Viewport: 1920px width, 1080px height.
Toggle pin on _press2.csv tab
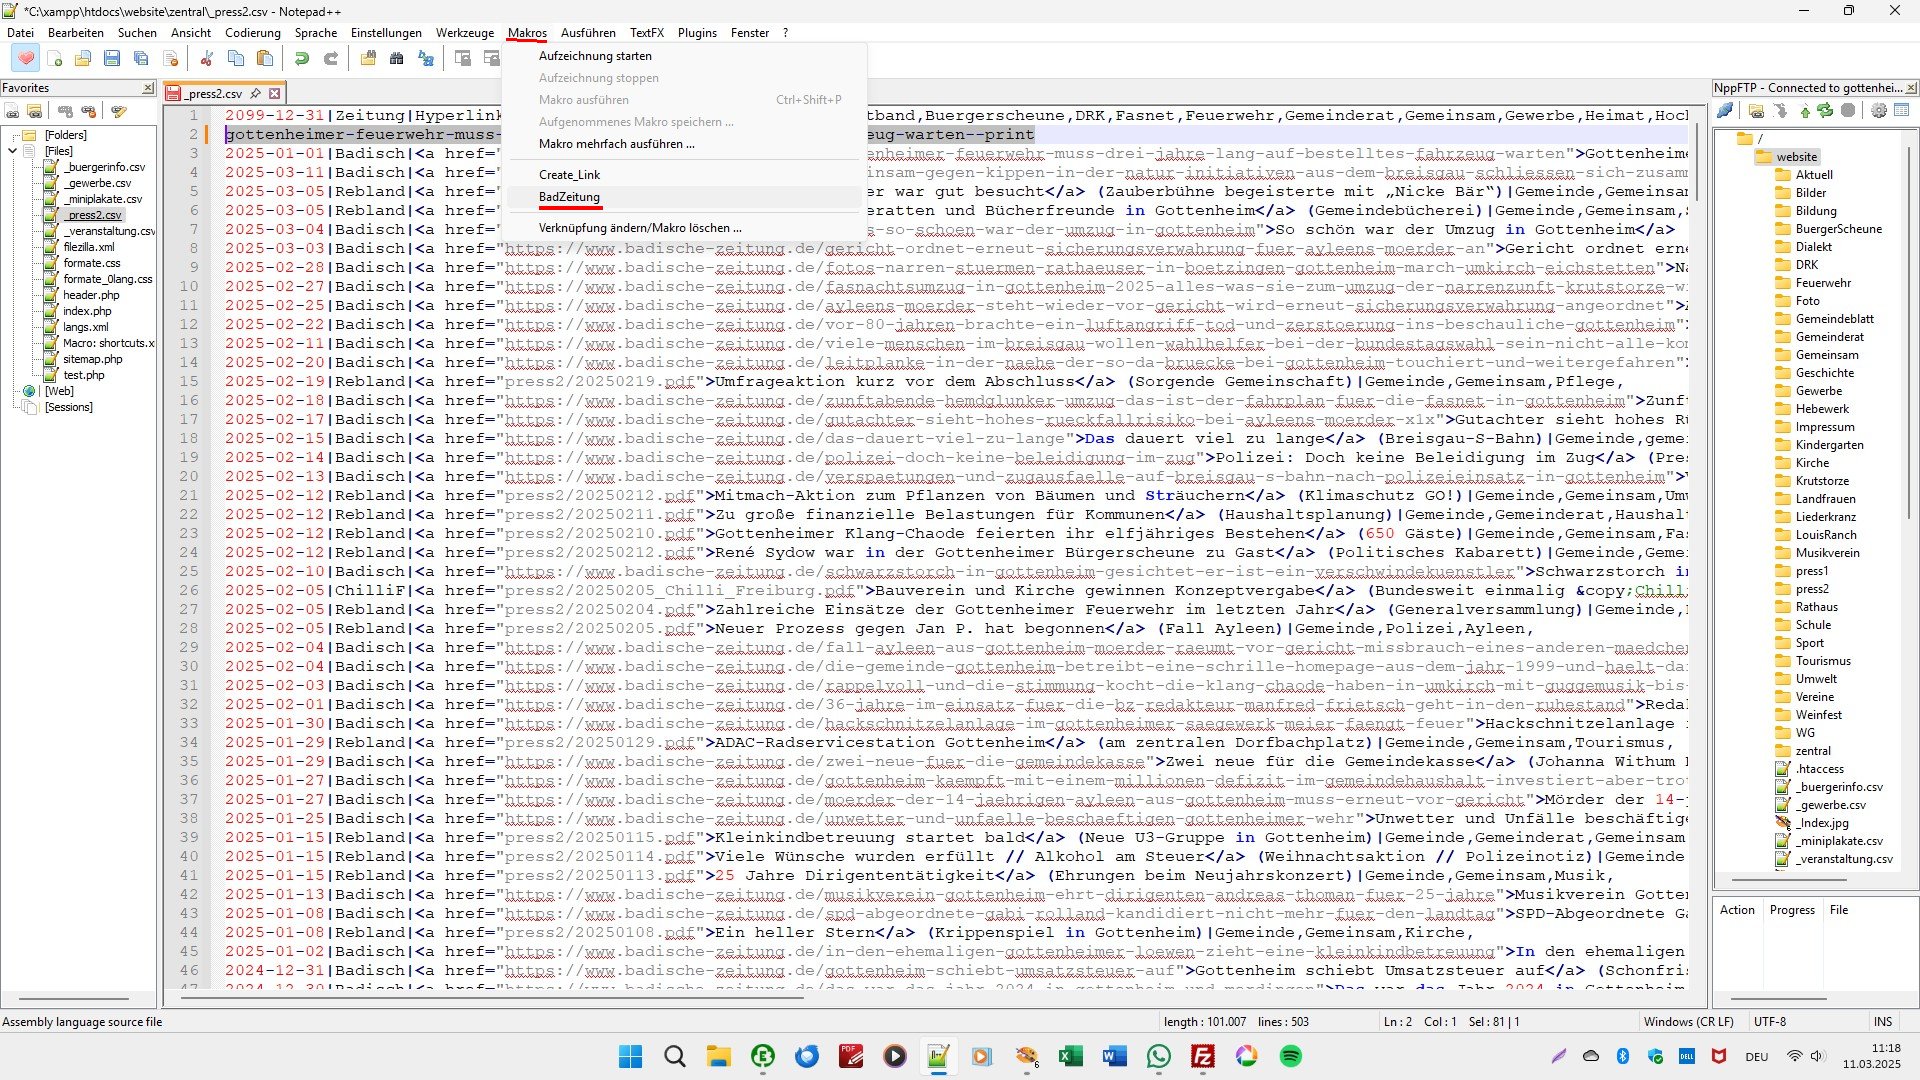coord(255,94)
